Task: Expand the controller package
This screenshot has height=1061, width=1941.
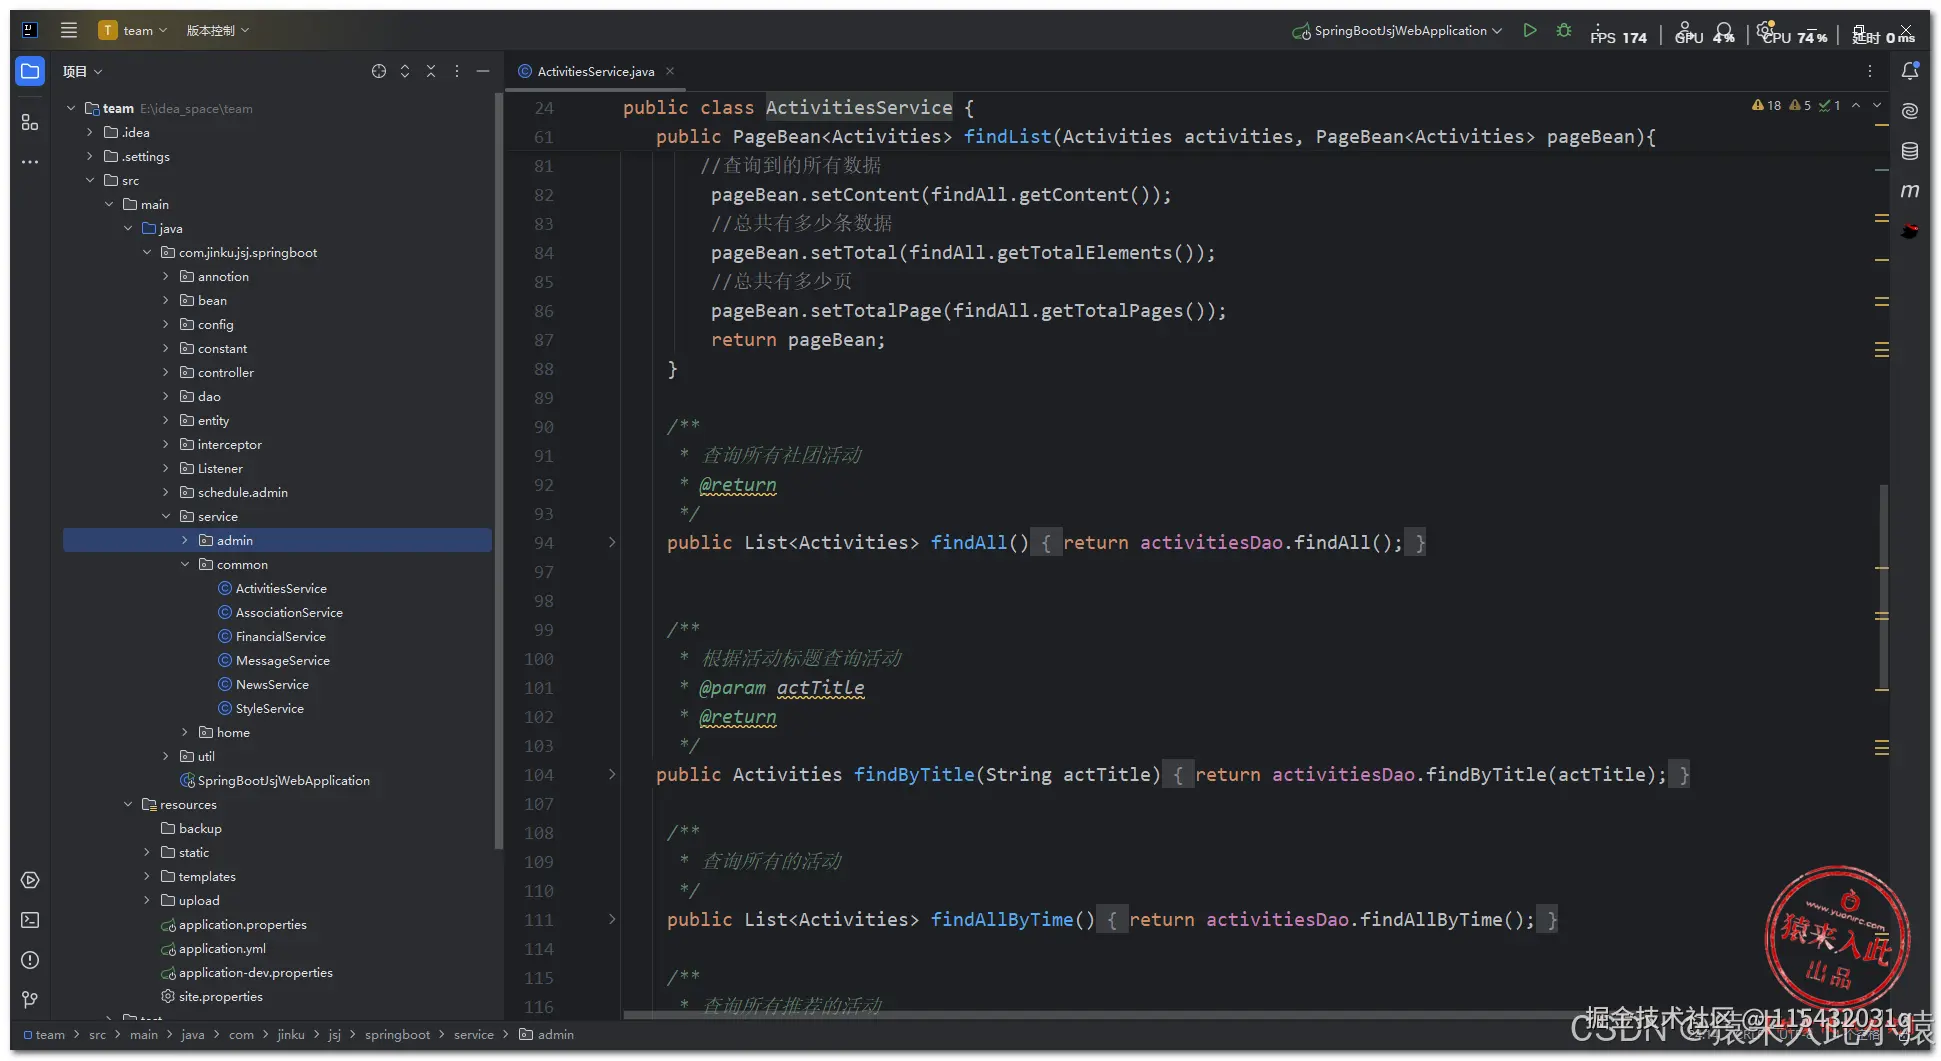Action: coord(166,372)
